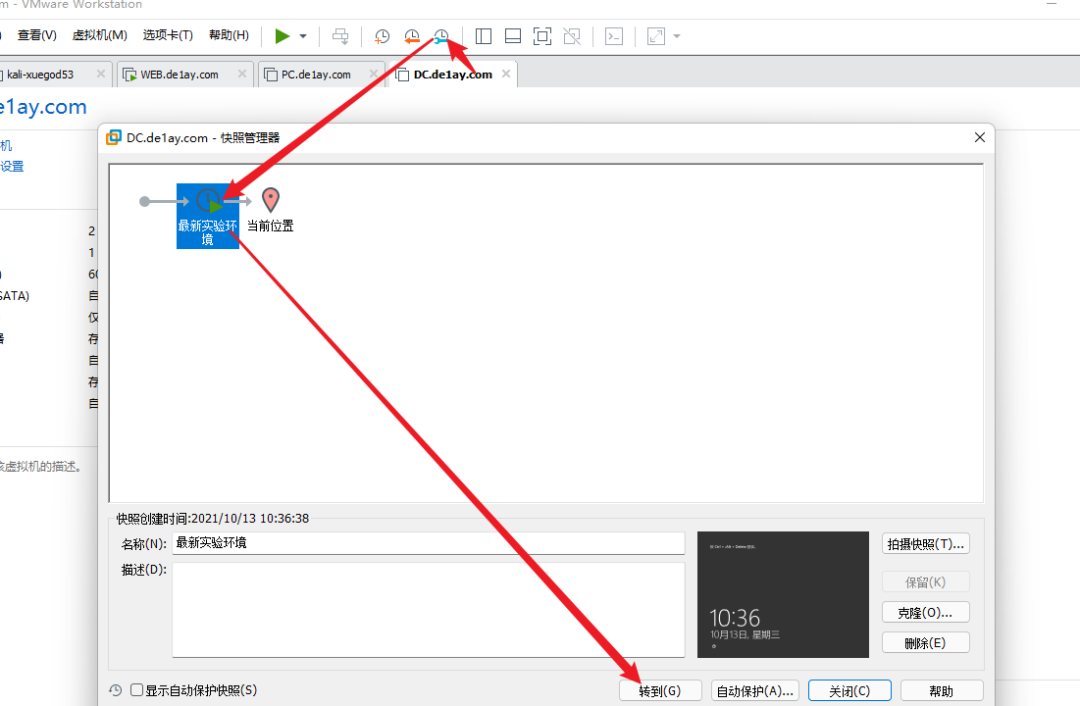Click Send Ctrl+Alt+Del toolbar icon
Viewport: 1080px width, 706px height.
click(x=340, y=36)
